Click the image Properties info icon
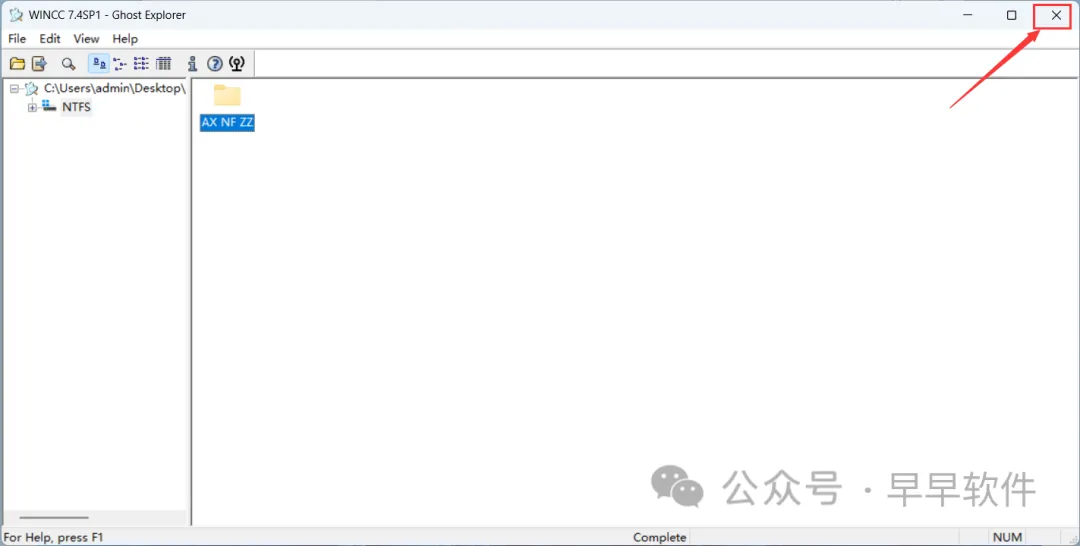Screen dimensions: 1080x546 pyautogui.click(x=192, y=64)
